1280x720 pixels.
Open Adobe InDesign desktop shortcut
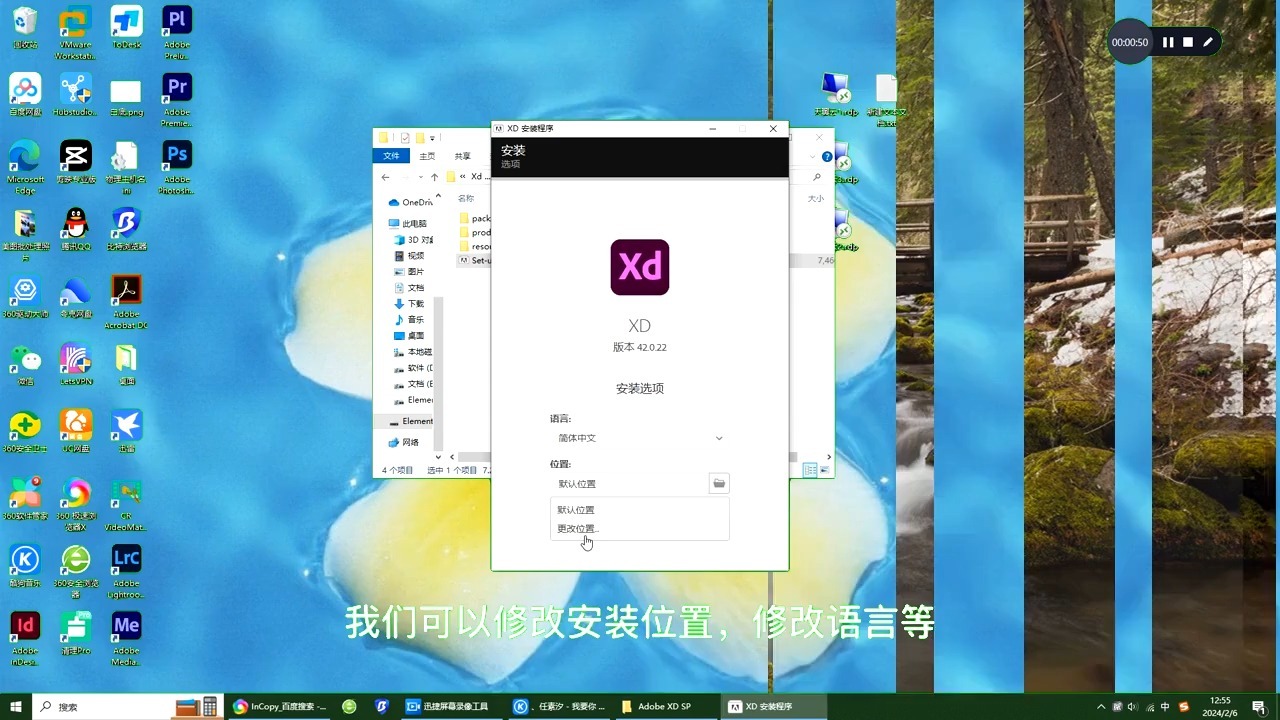pos(25,638)
